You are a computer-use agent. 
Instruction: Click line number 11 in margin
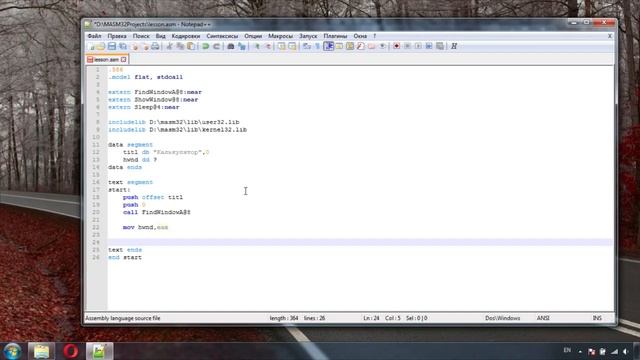[x=96, y=145]
